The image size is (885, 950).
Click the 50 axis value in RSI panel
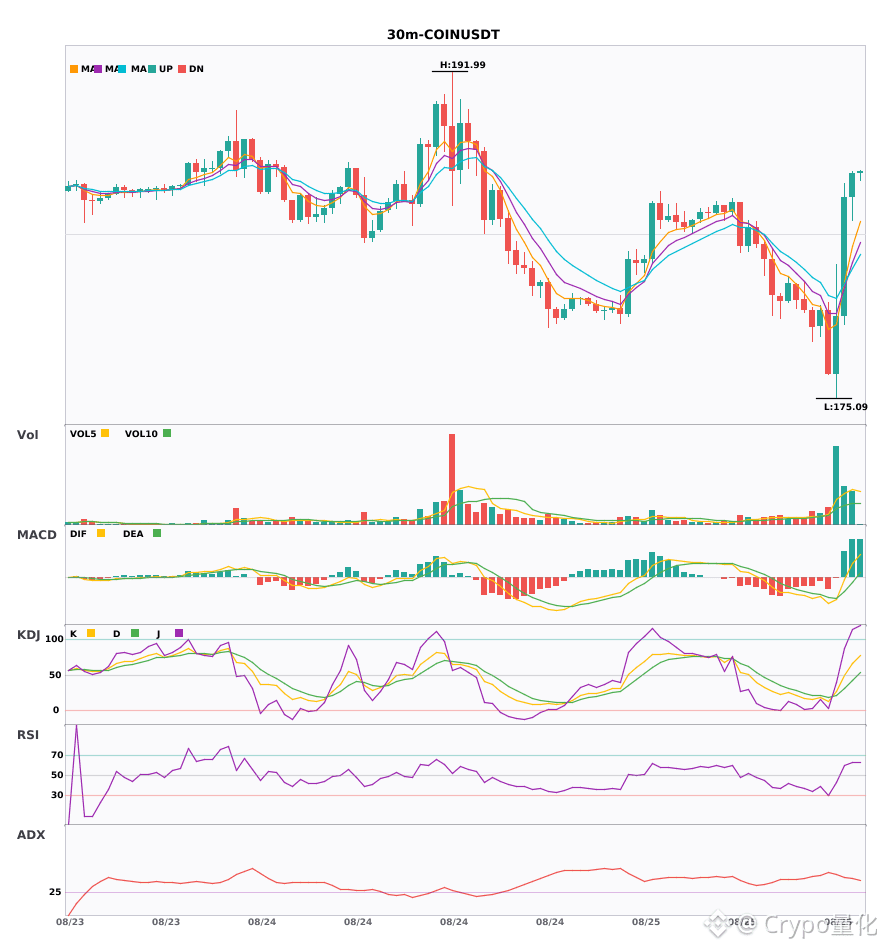58,775
